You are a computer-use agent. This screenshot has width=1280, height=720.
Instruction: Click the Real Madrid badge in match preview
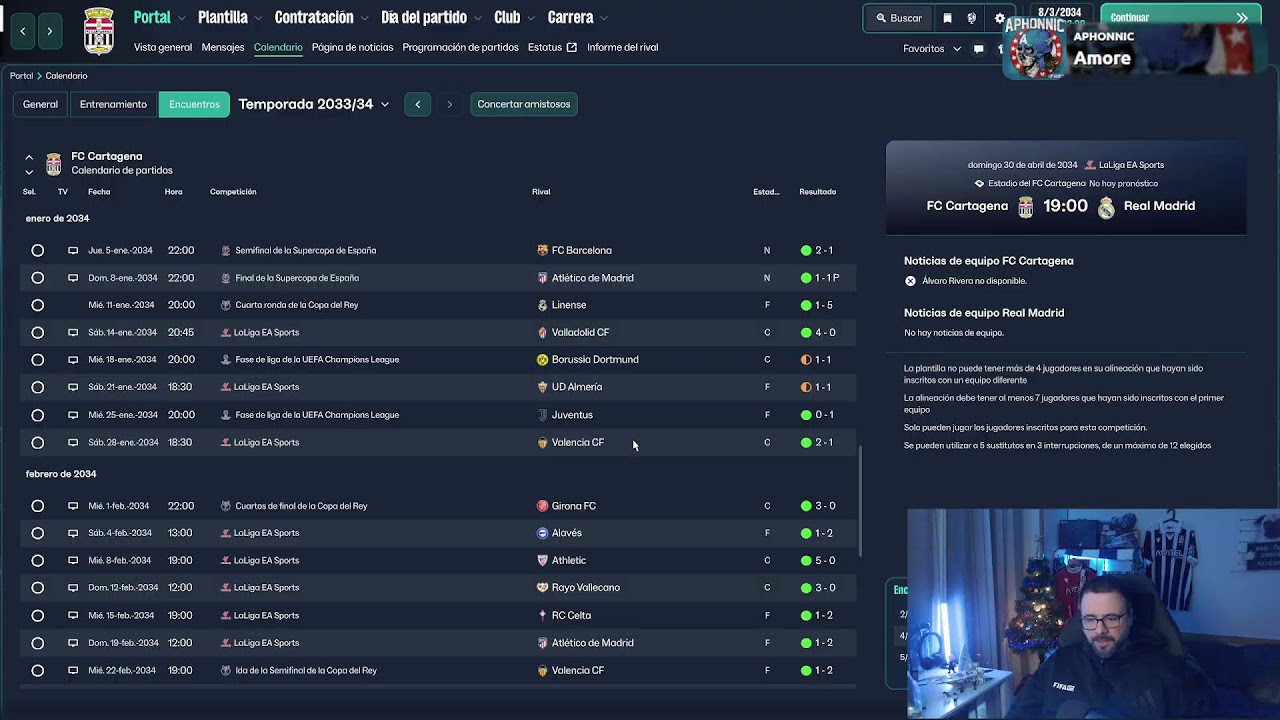[1106, 207]
